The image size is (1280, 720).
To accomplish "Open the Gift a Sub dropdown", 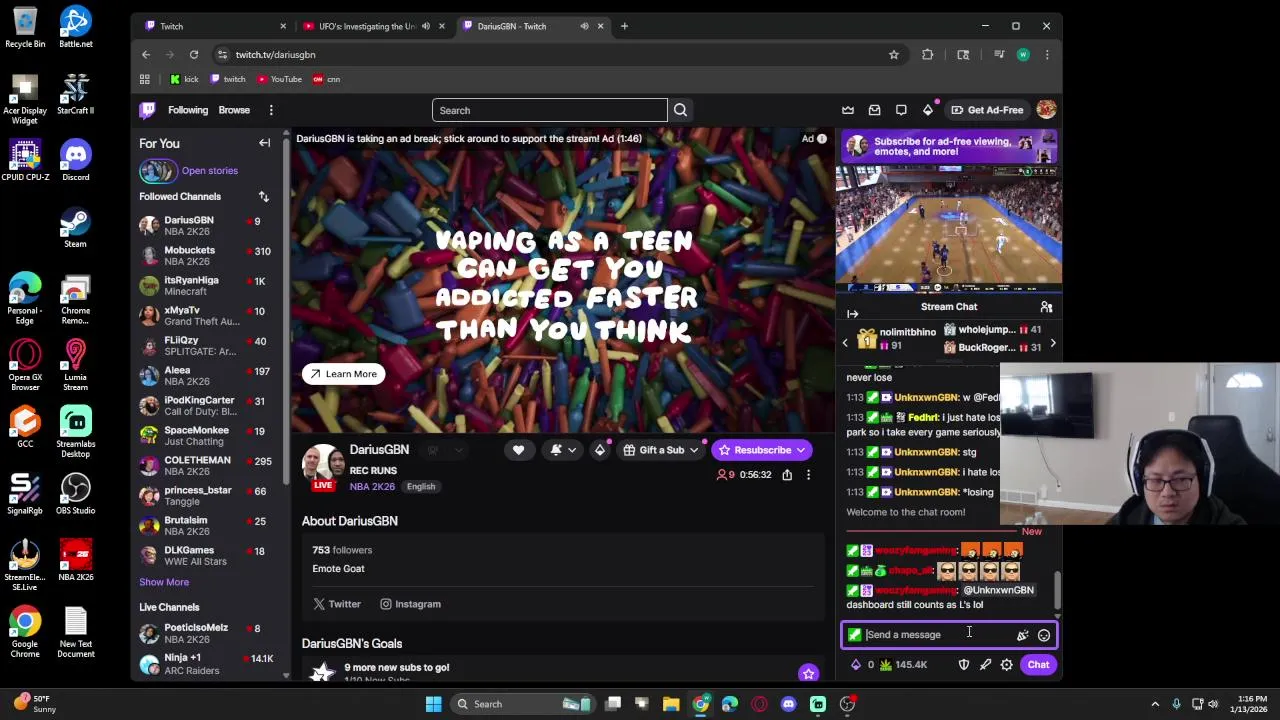I will 661,450.
